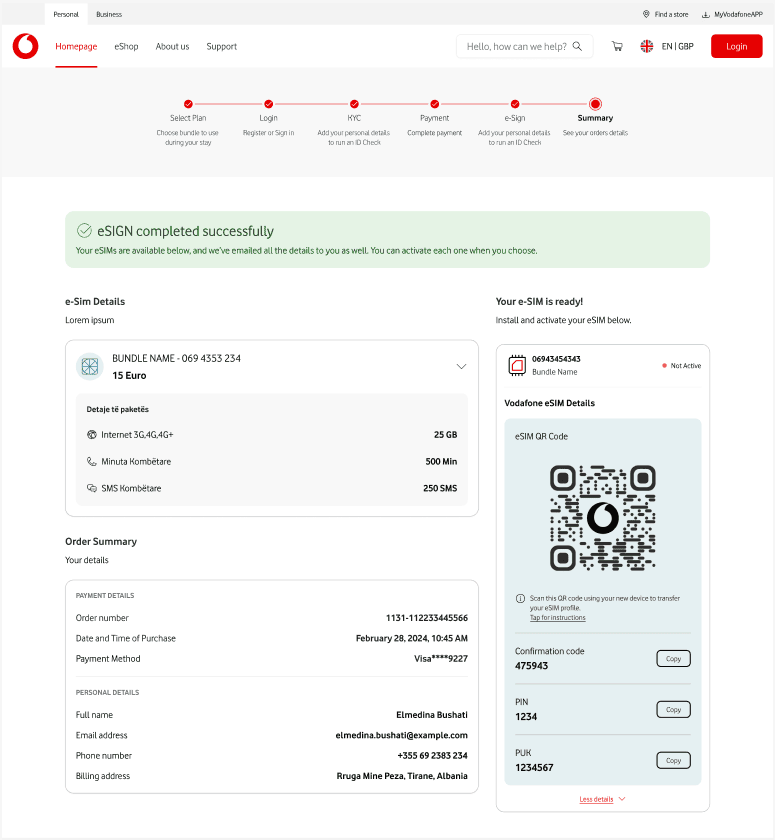This screenshot has width=775, height=840.
Task: Copy the PIN value
Action: pos(673,709)
